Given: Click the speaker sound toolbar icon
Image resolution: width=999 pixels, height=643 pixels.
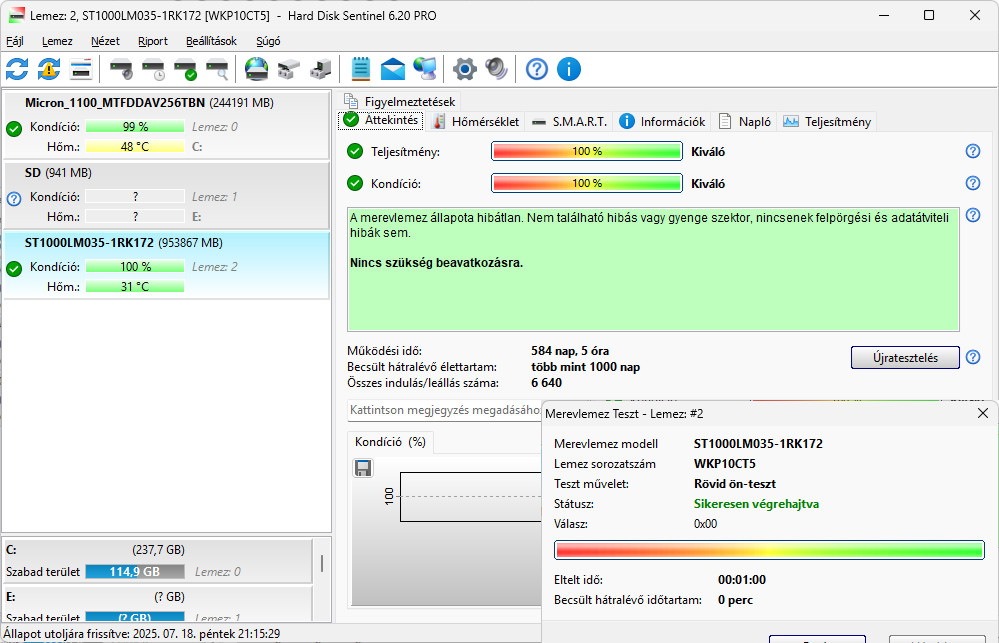Looking at the screenshot, I should click(x=496, y=69).
